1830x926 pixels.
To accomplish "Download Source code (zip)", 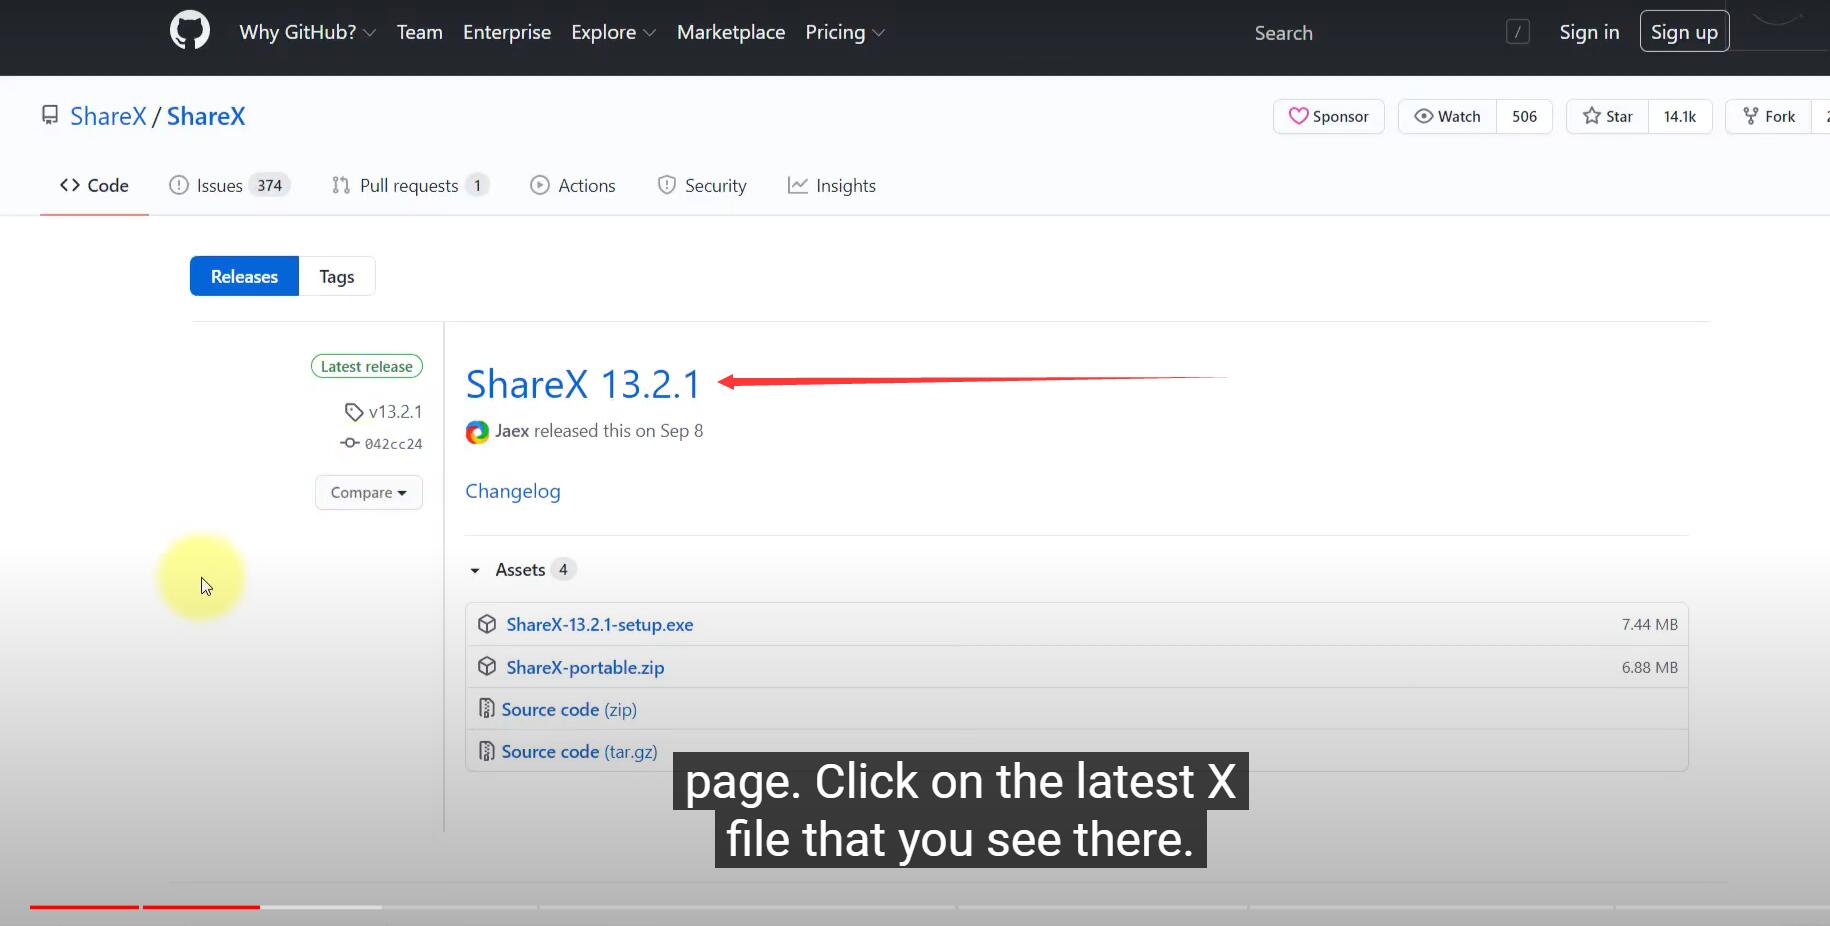I will (x=569, y=709).
